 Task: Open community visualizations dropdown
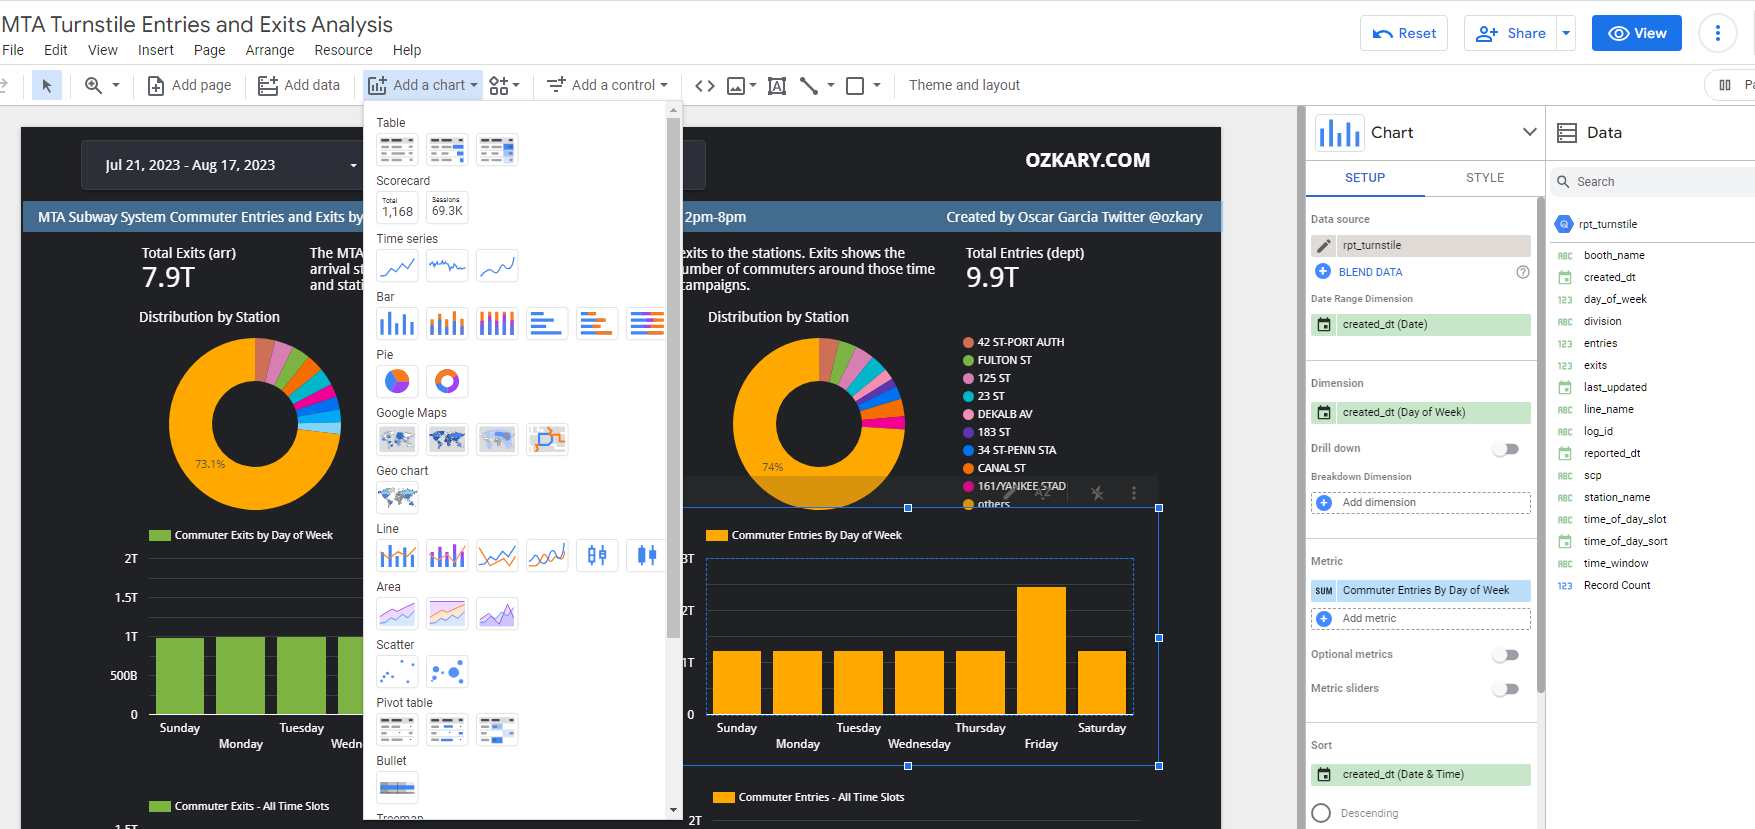tap(505, 86)
